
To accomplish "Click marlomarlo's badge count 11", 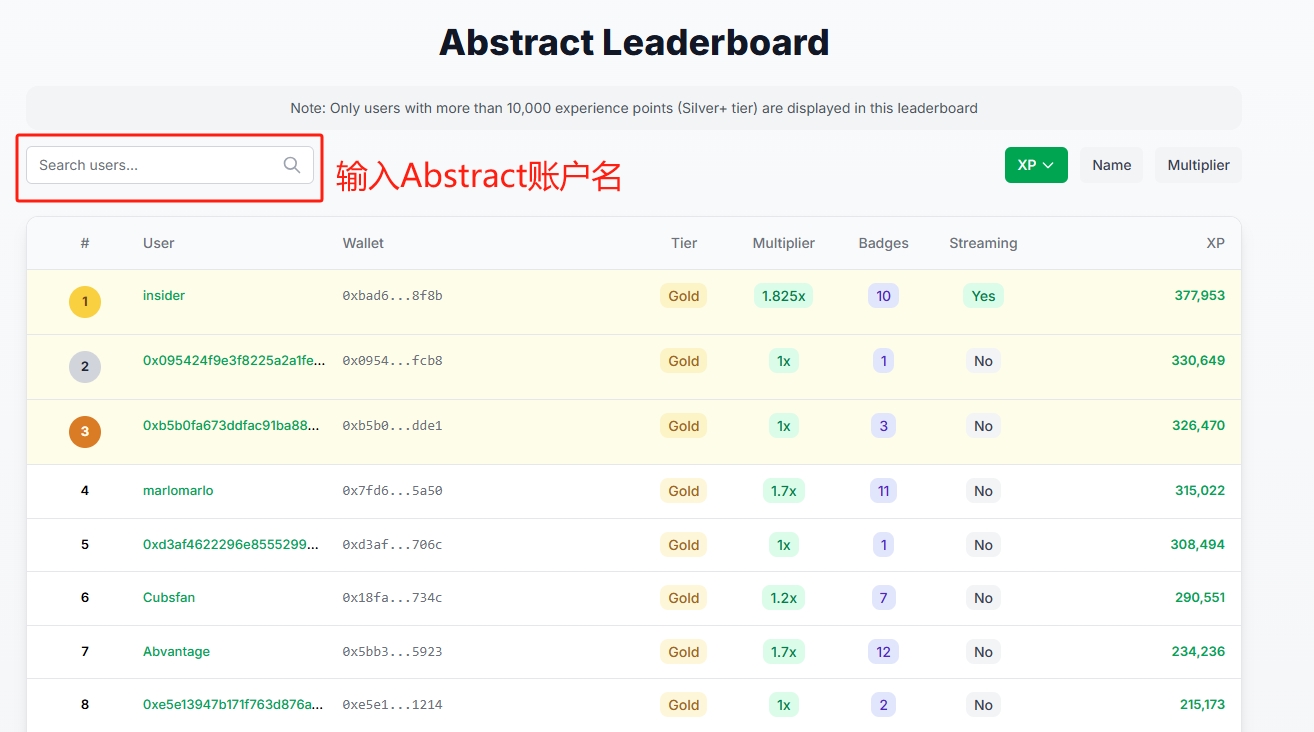I will (883, 491).
